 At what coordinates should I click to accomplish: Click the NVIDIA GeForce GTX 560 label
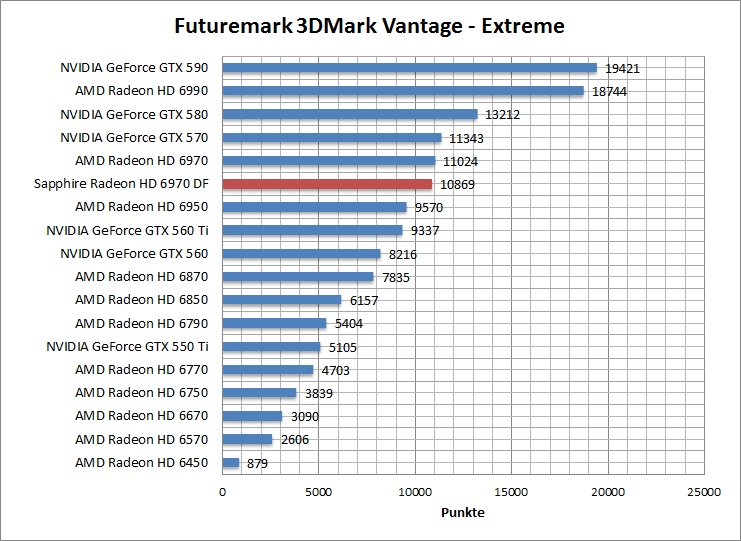tap(134, 253)
